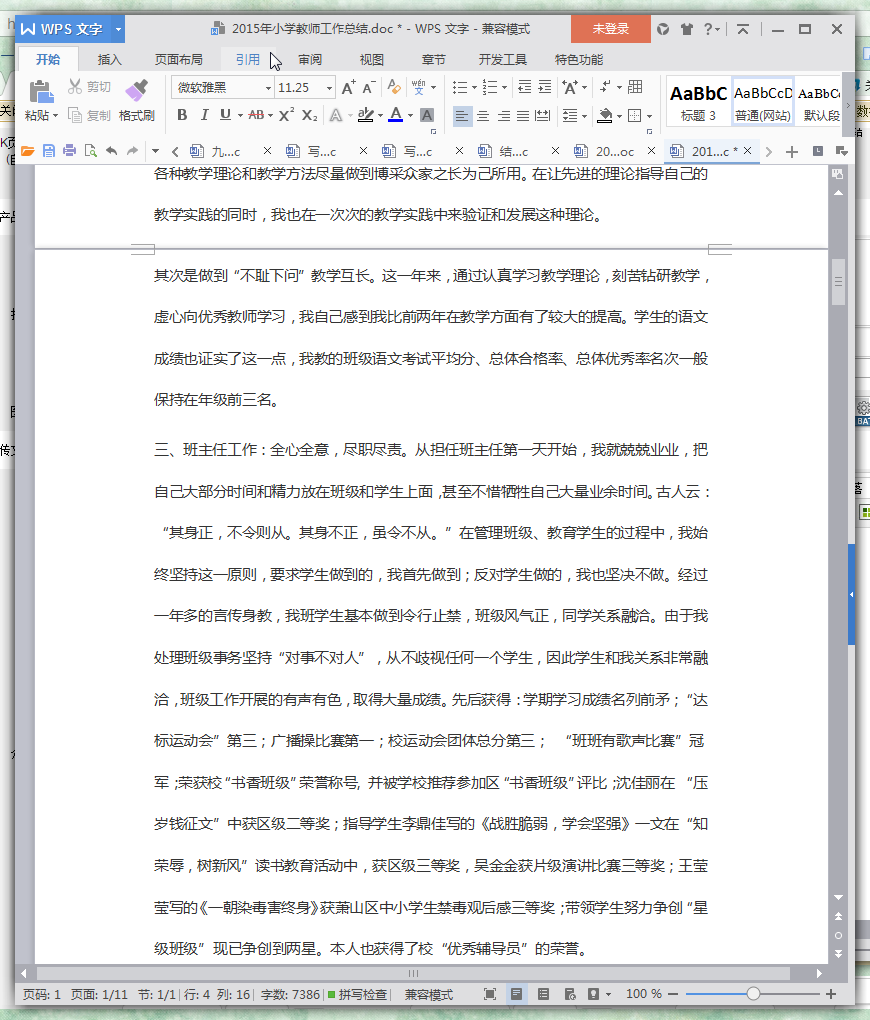
Task: Open the 视图 ribbon tab
Action: (x=372, y=60)
